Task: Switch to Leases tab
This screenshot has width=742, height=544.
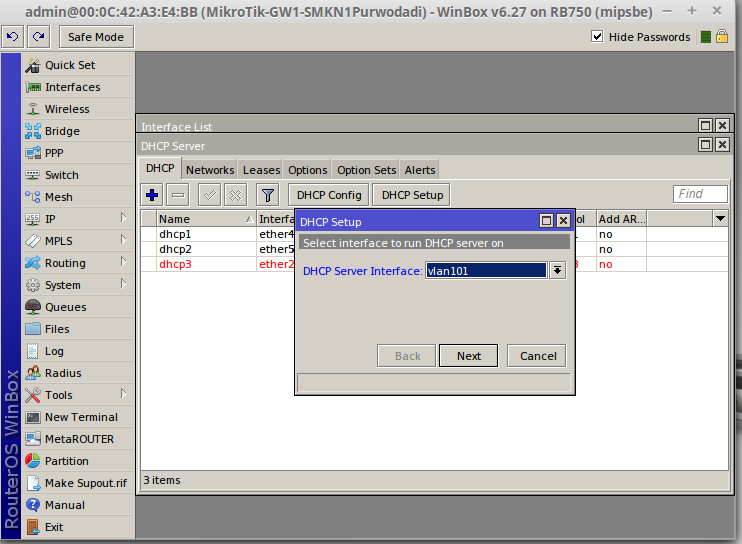Action: pyautogui.click(x=261, y=170)
